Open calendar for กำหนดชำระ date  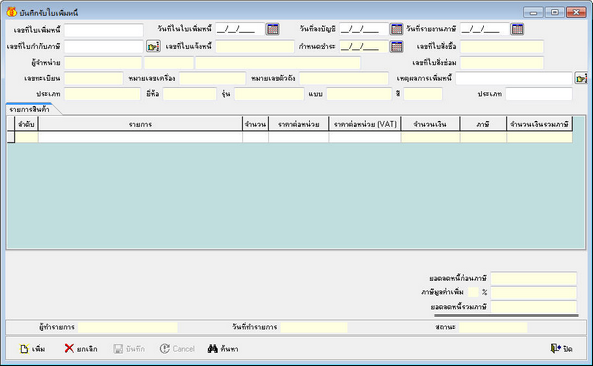pos(396,47)
